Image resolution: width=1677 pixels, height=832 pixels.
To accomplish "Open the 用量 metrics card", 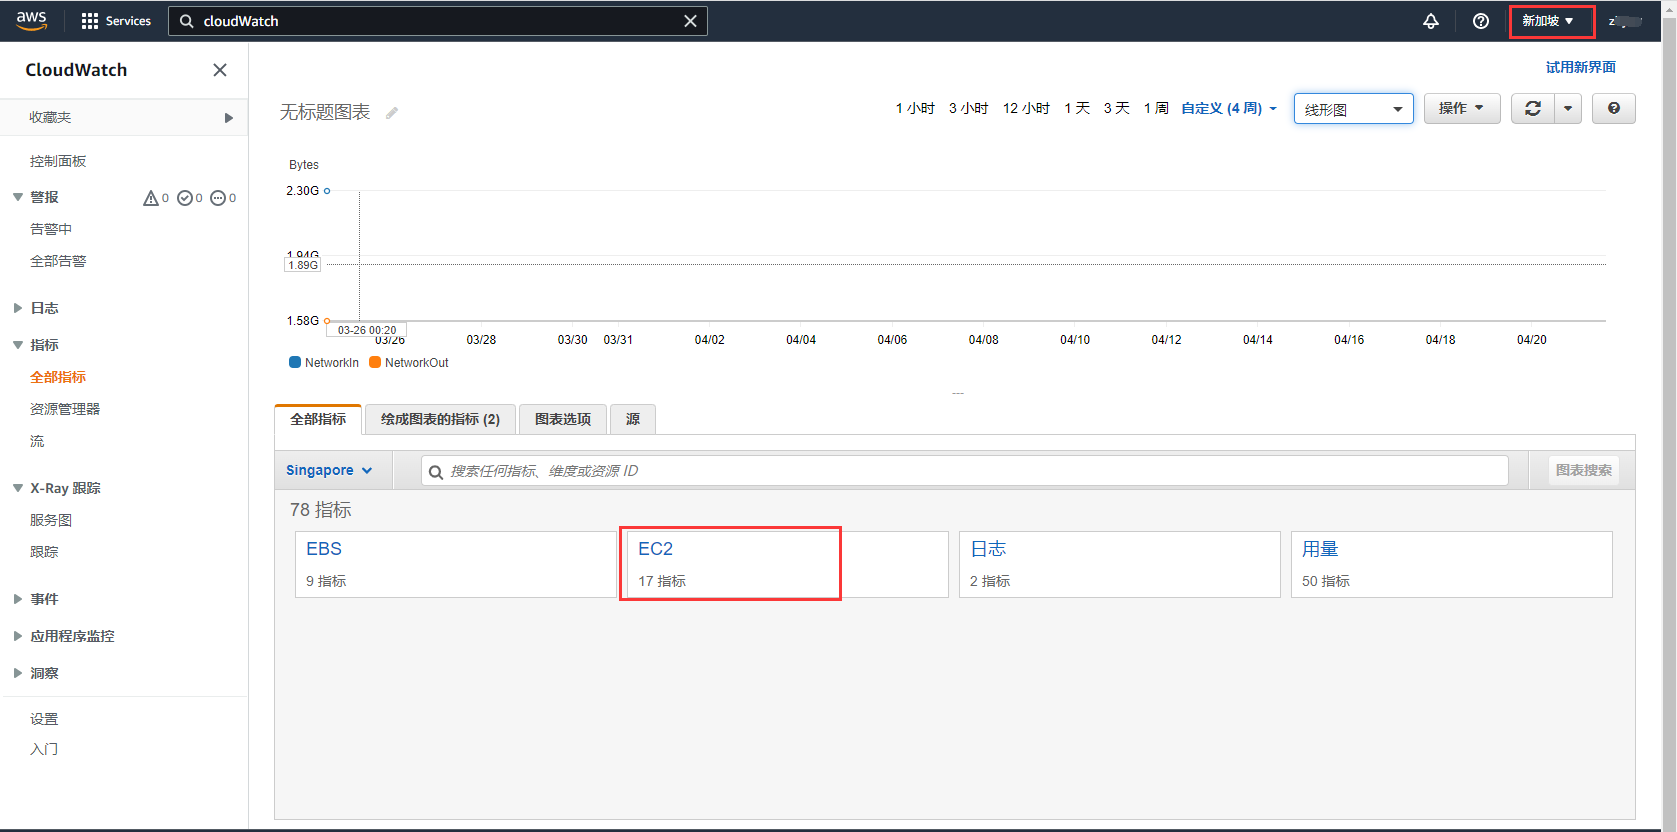I will [1452, 564].
